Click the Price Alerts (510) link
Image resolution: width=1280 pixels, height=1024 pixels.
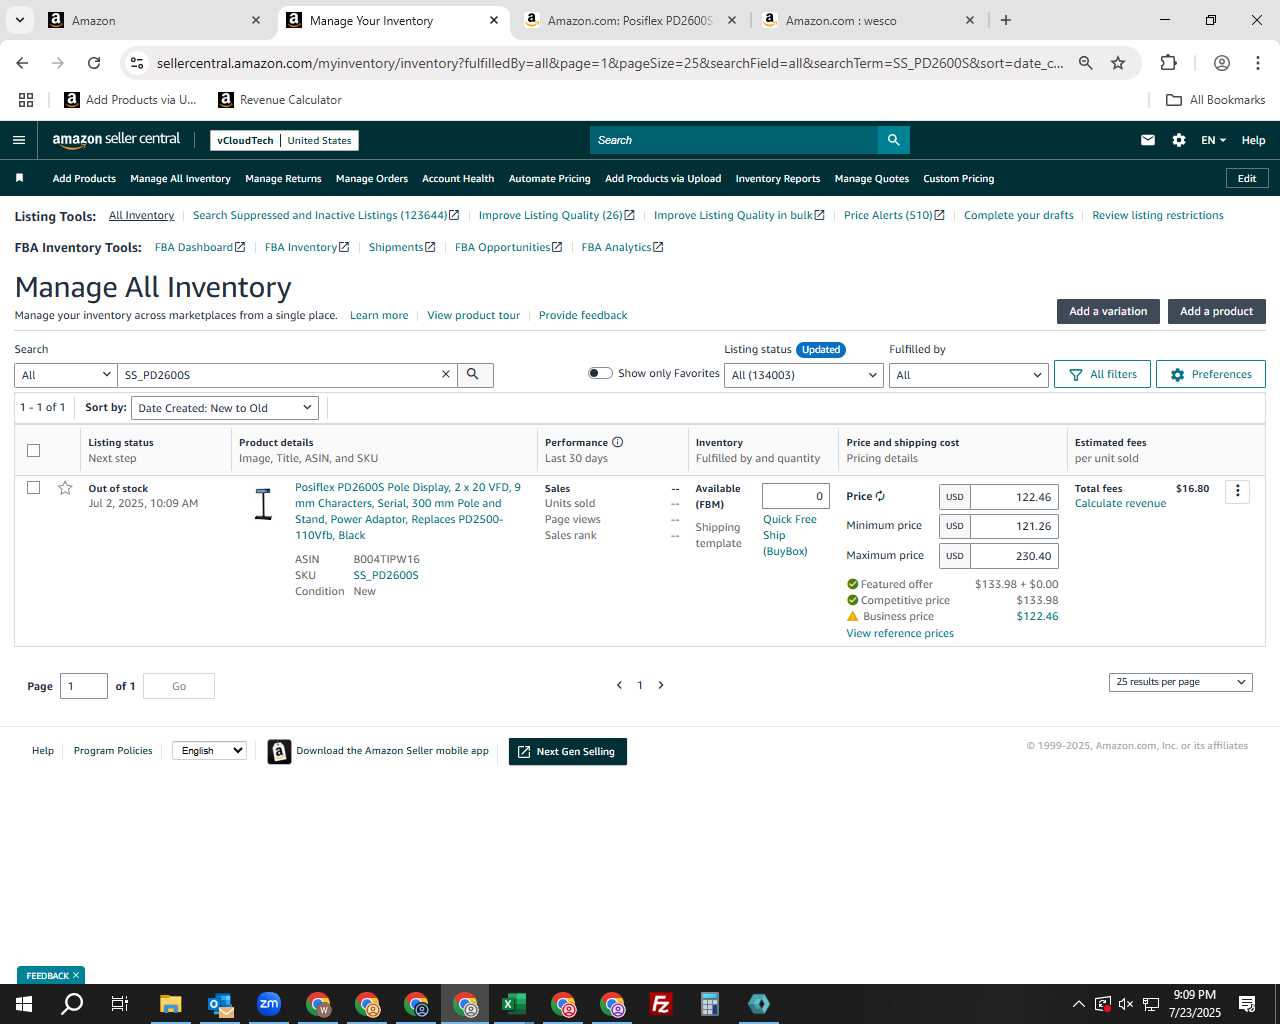(894, 215)
